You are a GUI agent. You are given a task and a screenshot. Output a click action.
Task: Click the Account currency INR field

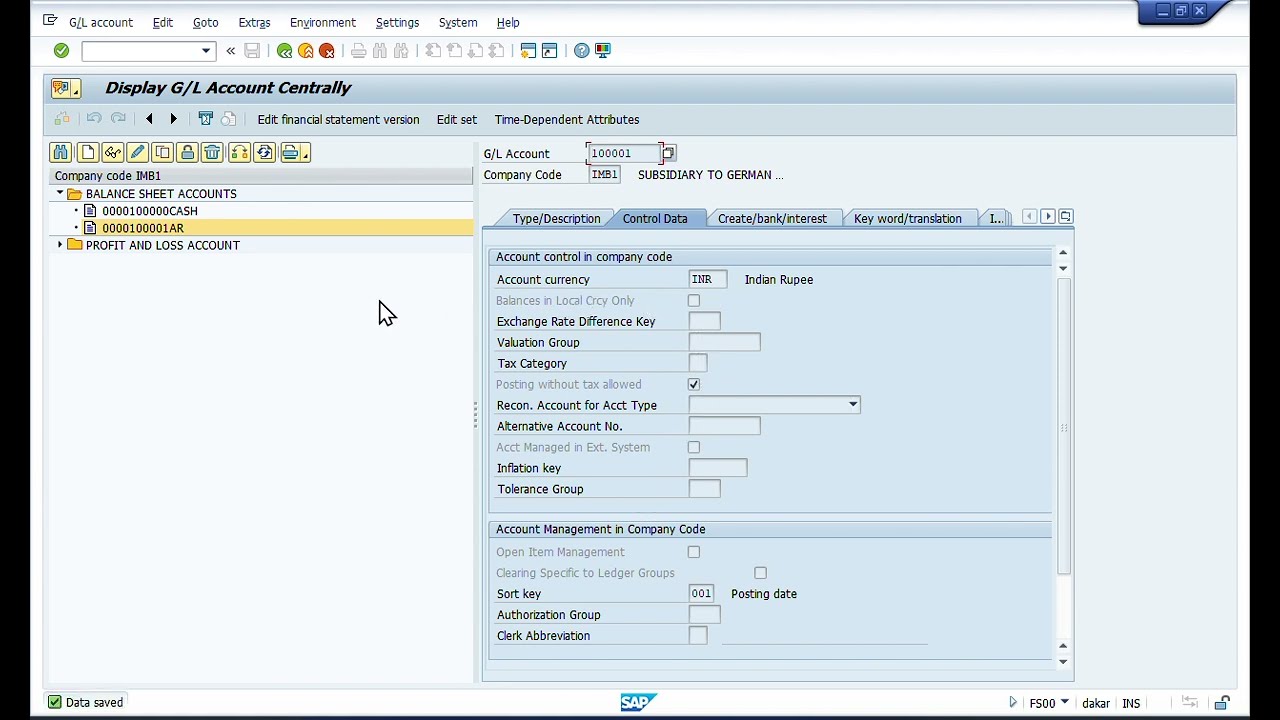(x=708, y=280)
